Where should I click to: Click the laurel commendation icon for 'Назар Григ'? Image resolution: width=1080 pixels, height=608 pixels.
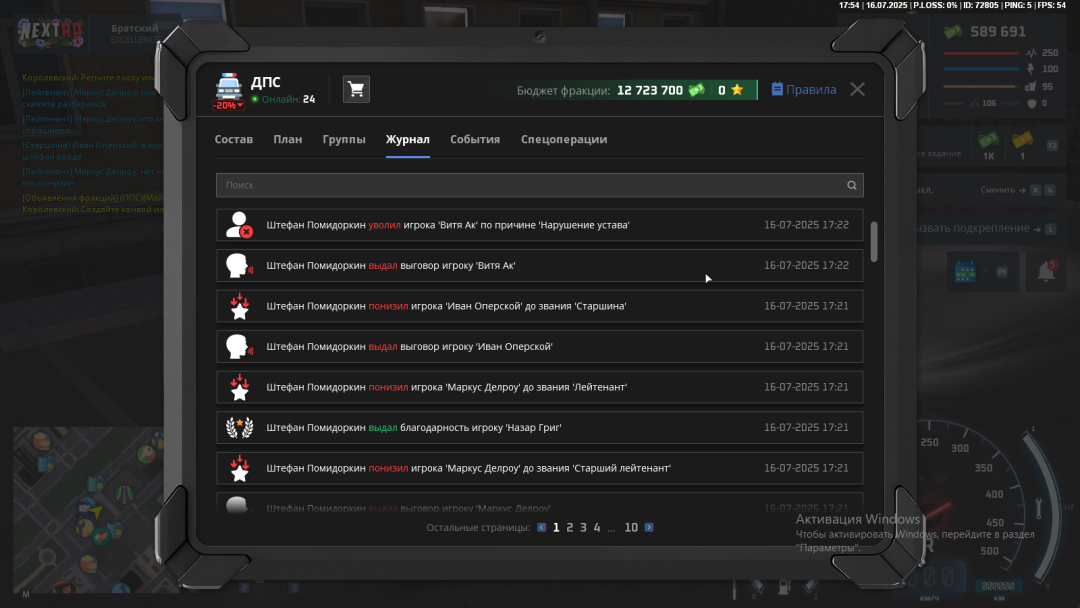point(239,428)
